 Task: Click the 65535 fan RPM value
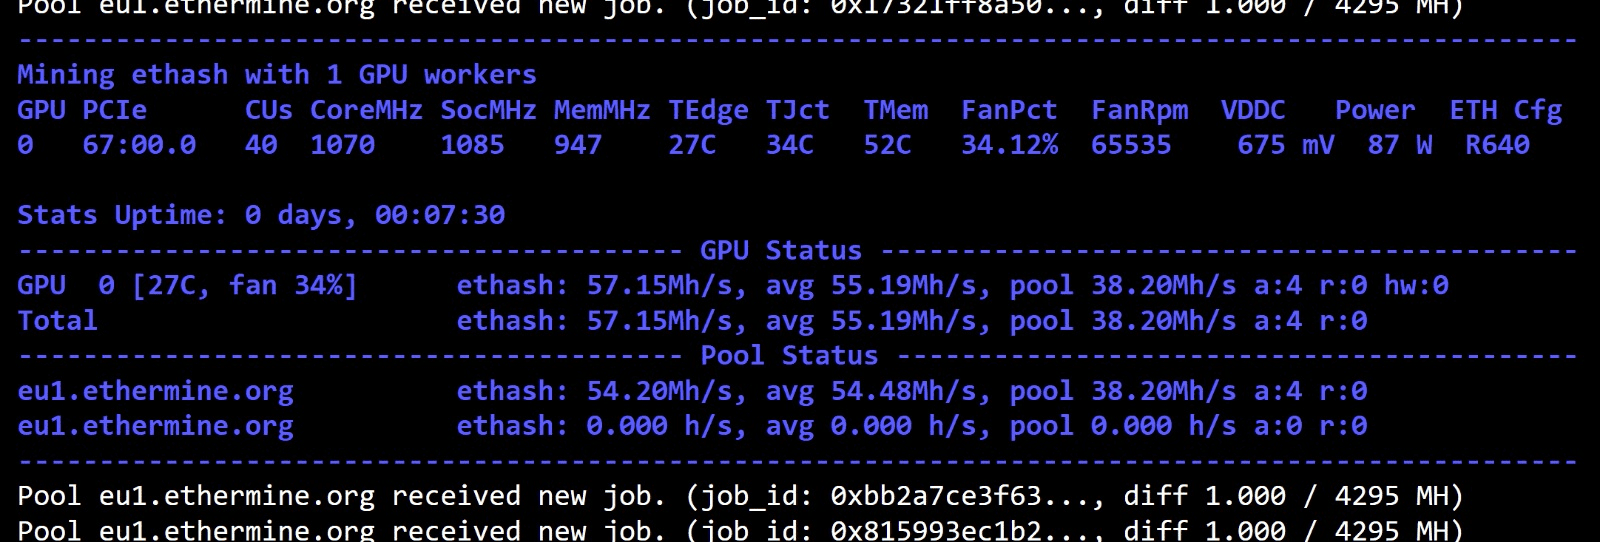1131,145
